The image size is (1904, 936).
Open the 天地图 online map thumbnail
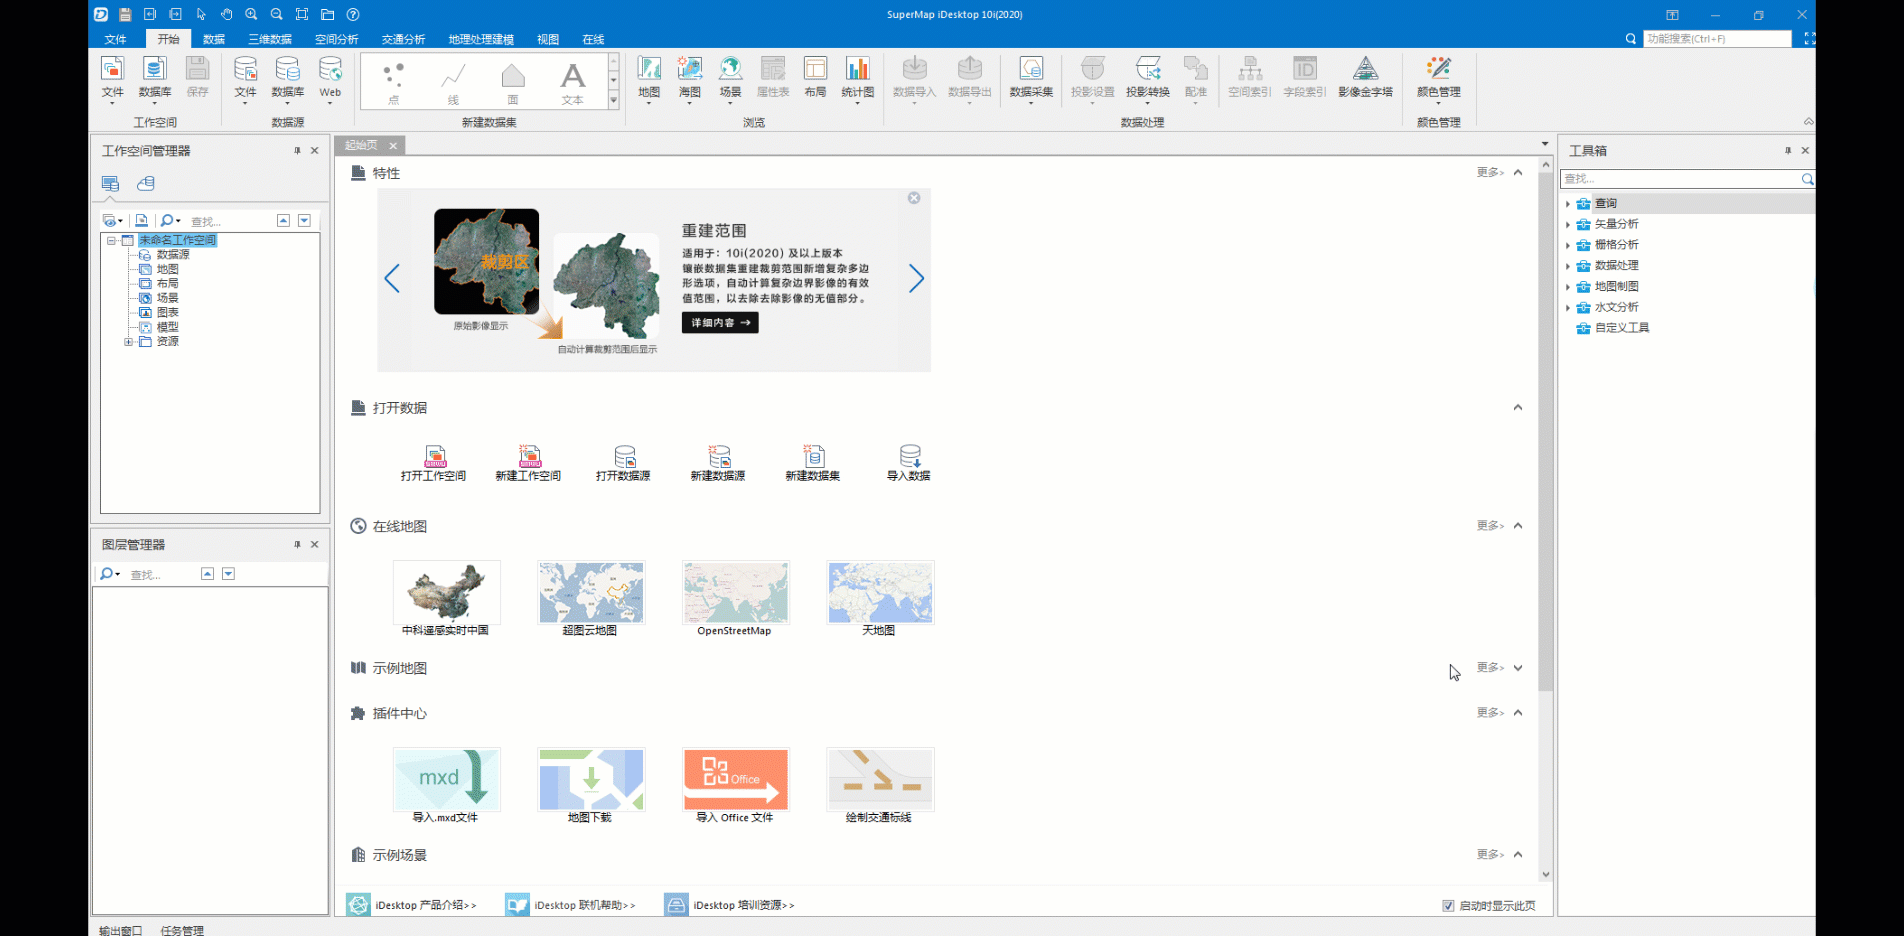pos(880,593)
